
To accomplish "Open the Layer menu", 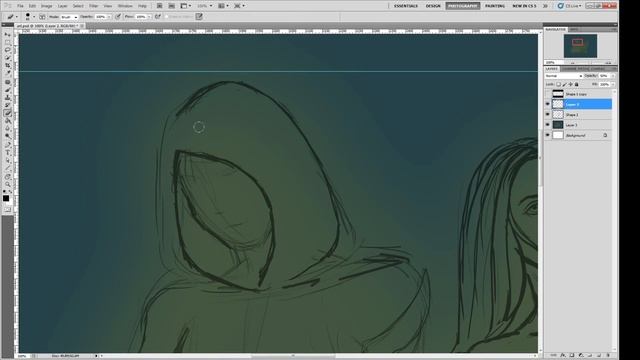I will [x=62, y=6].
